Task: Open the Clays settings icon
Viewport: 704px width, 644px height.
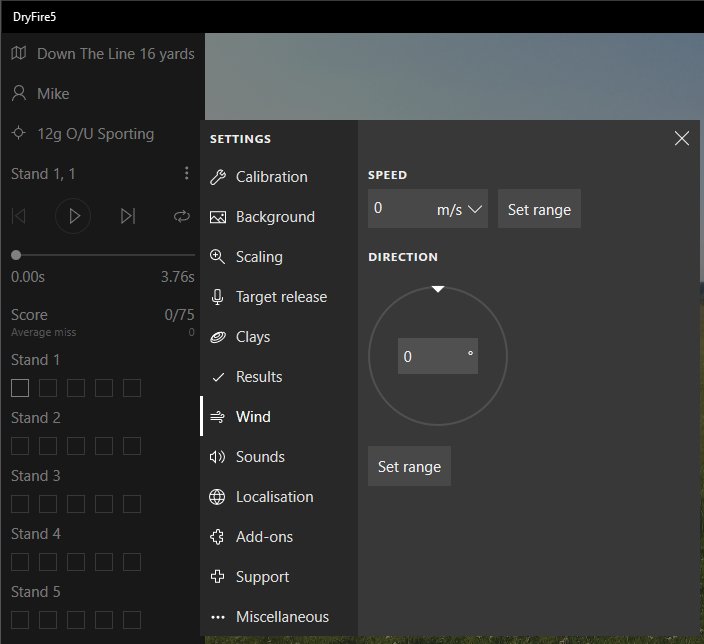Action: pos(218,337)
